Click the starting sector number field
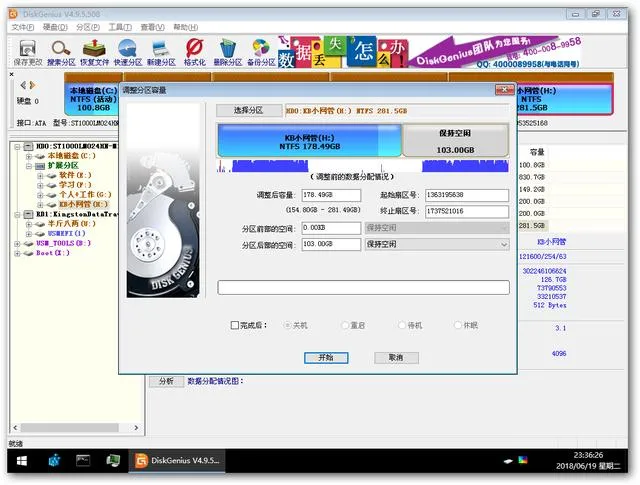This screenshot has width=640, height=485. (x=467, y=195)
